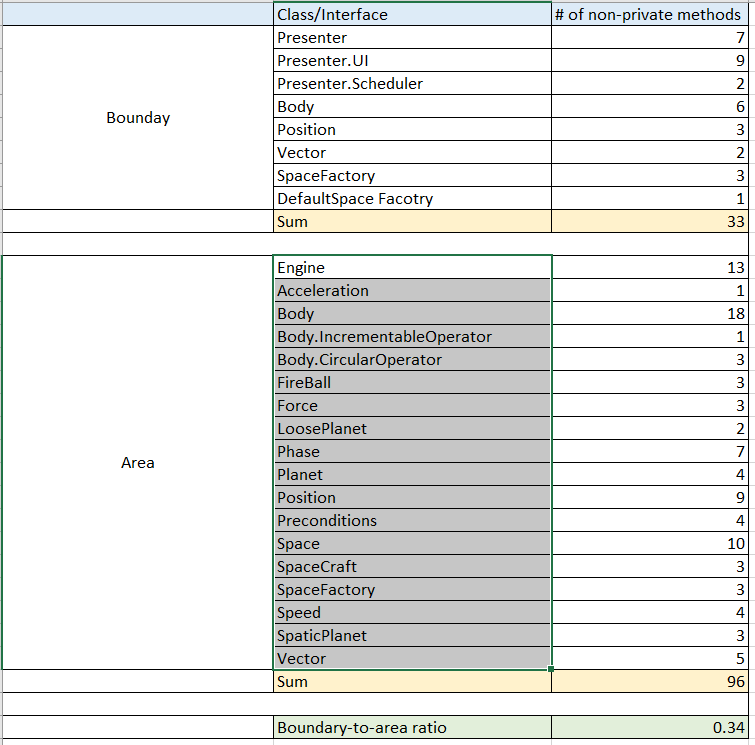This screenshot has height=745, width=755.
Task: Click the Presenter.UI cell
Action: coord(412,61)
